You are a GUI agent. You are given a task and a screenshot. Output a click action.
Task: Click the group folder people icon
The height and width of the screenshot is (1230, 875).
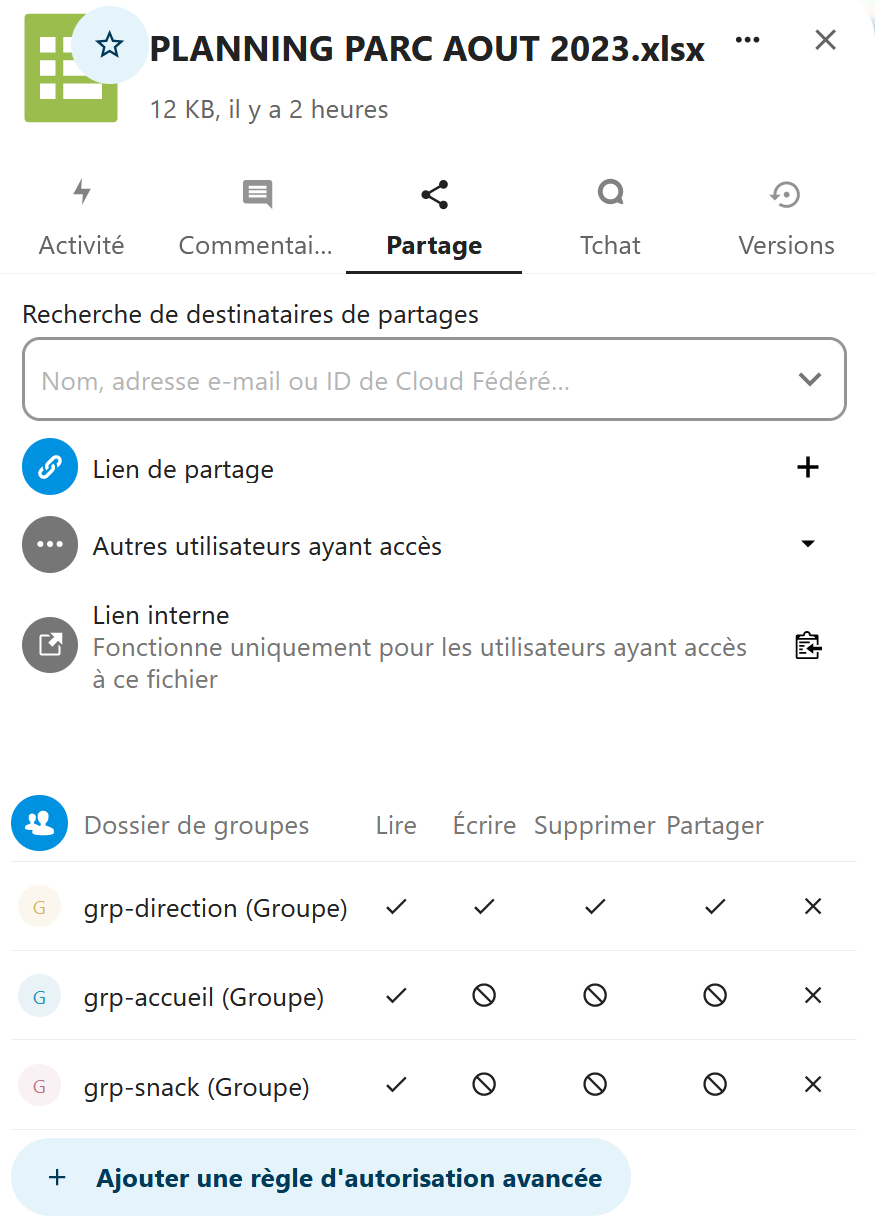(x=38, y=823)
